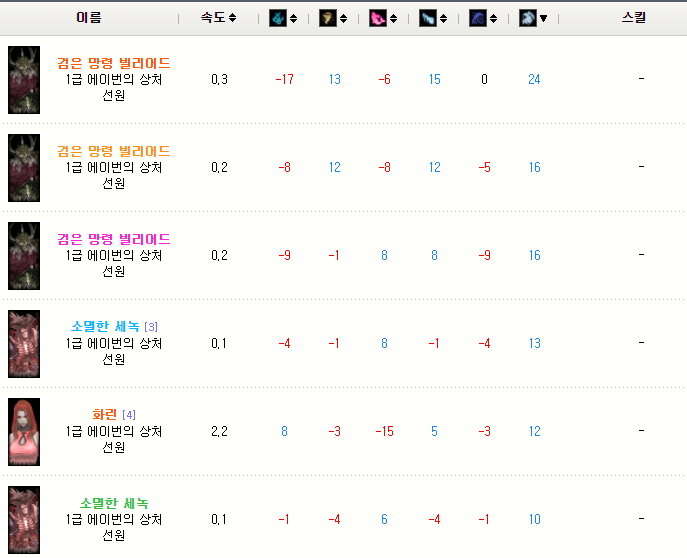The width and height of the screenshot is (687, 558).
Task: Toggle sort arrows beside the pink icon
Action: point(393,18)
